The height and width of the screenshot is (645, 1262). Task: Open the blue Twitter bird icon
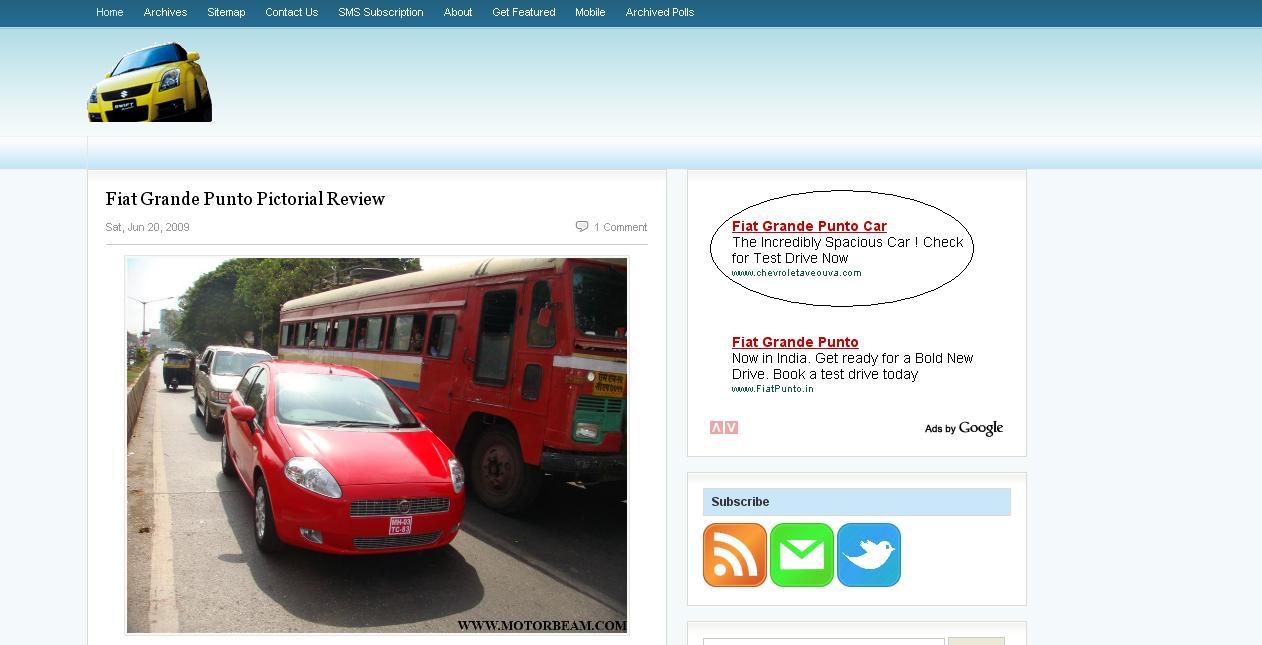[868, 555]
